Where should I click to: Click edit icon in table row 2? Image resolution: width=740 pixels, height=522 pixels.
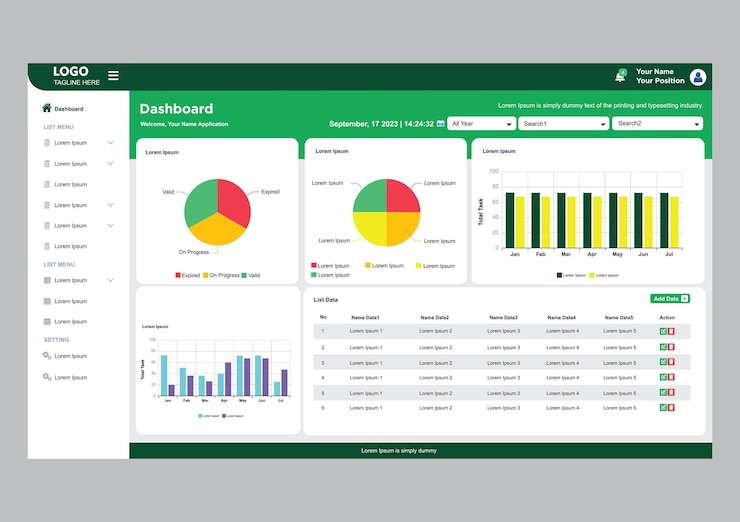coord(663,347)
